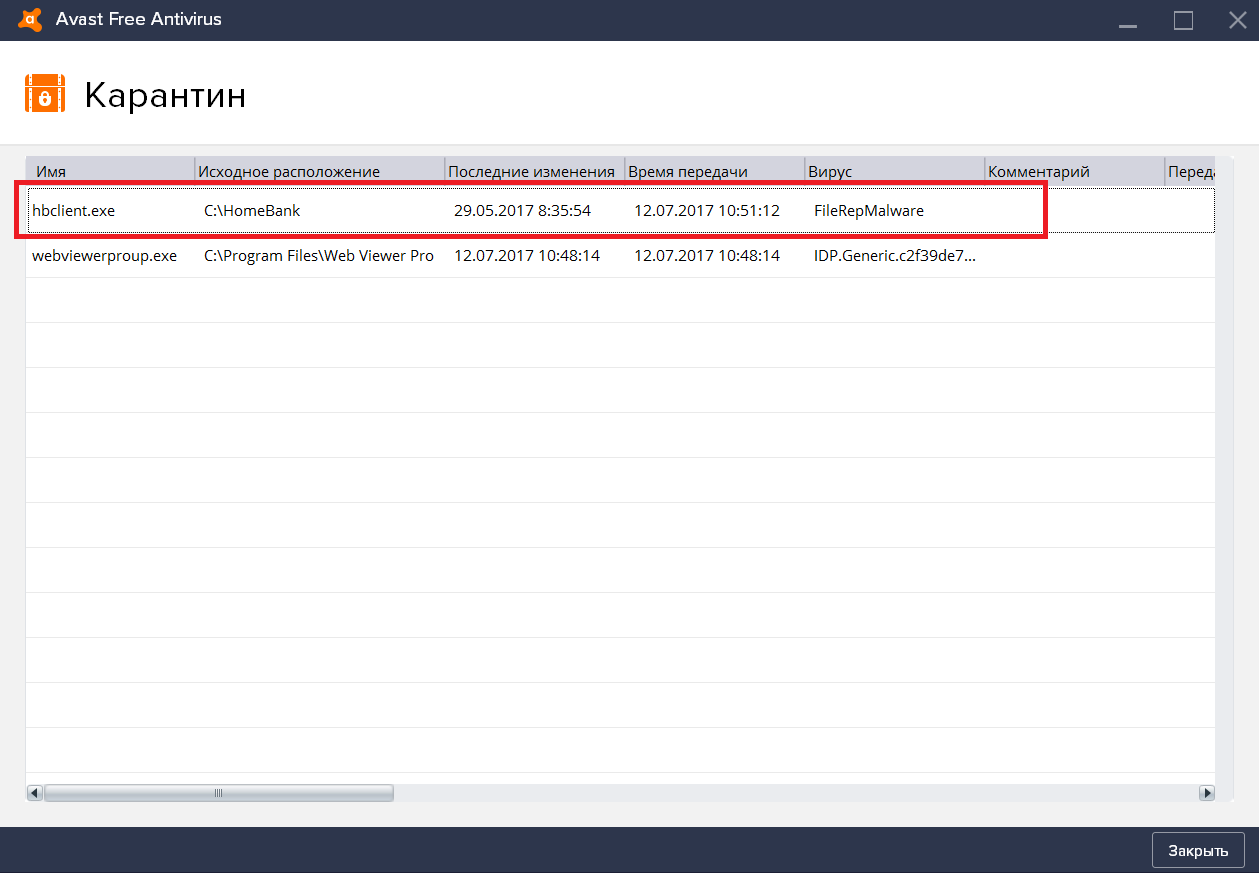Sort by the Вирус column header
Image resolution: width=1260 pixels, height=875 pixels.
[895, 171]
